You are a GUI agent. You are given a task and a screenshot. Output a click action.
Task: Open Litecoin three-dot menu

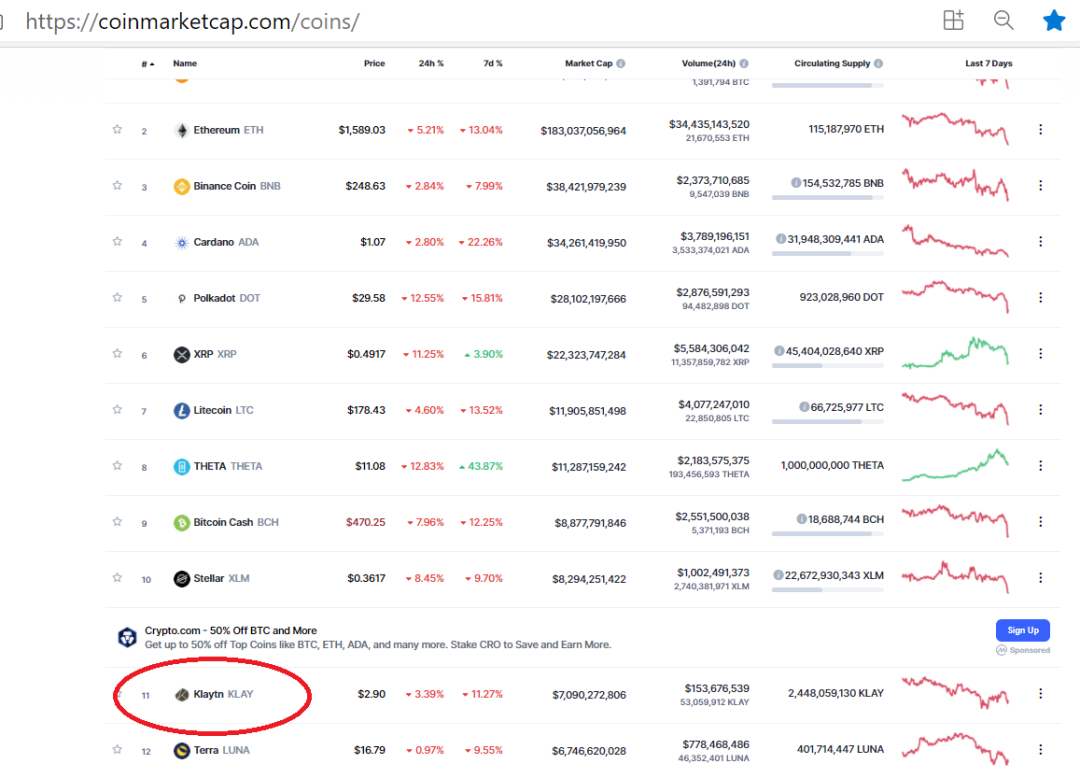click(x=1040, y=410)
